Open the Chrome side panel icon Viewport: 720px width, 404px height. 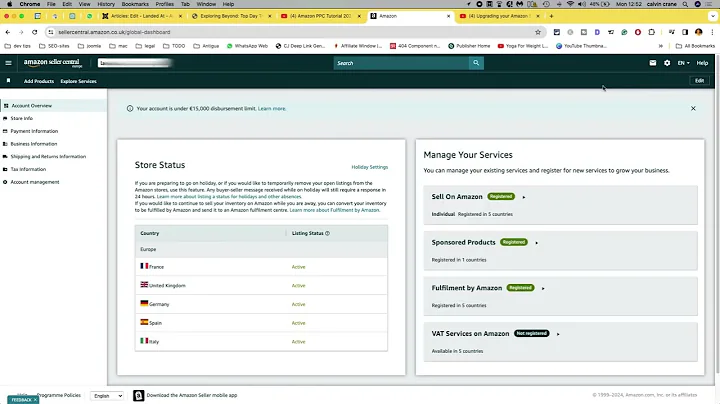click(x=685, y=32)
